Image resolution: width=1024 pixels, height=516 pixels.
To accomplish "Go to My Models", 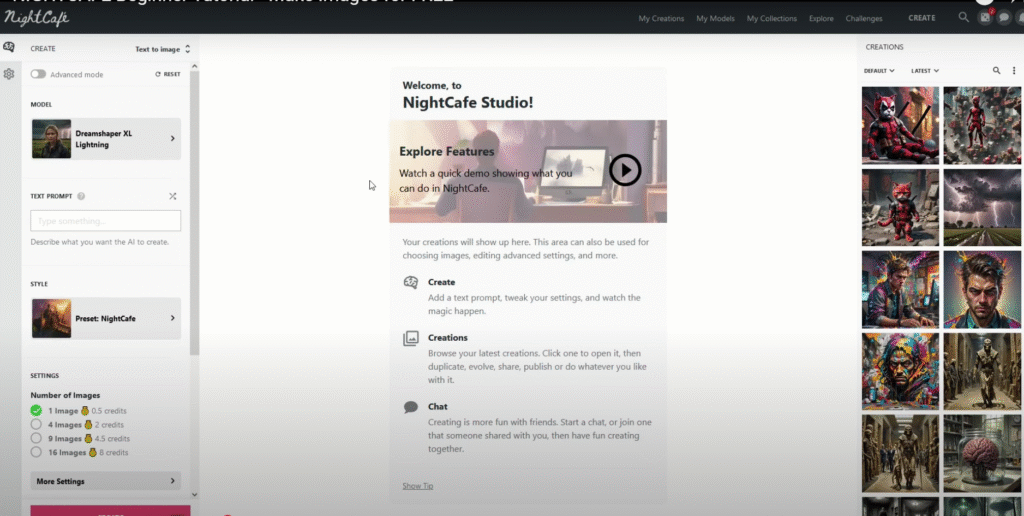I will [715, 18].
